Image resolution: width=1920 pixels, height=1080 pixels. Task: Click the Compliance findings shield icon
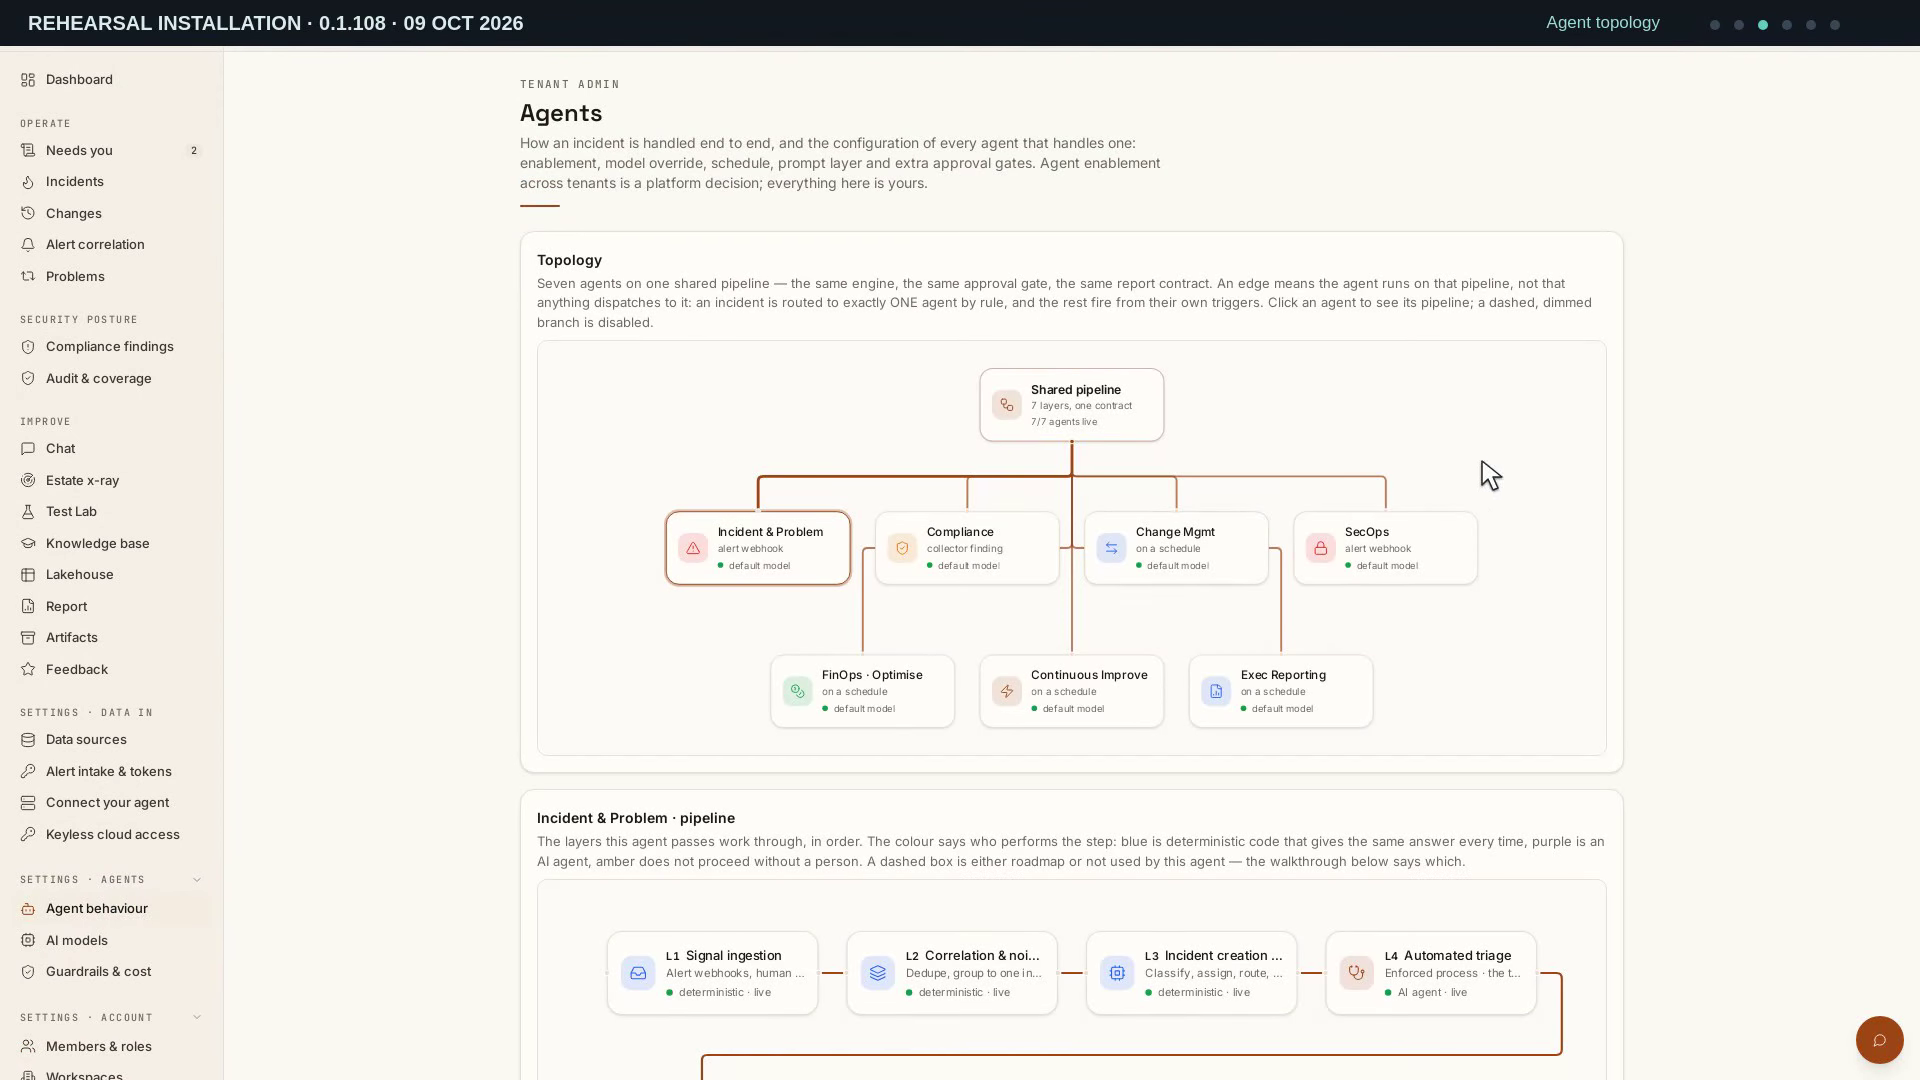28,347
